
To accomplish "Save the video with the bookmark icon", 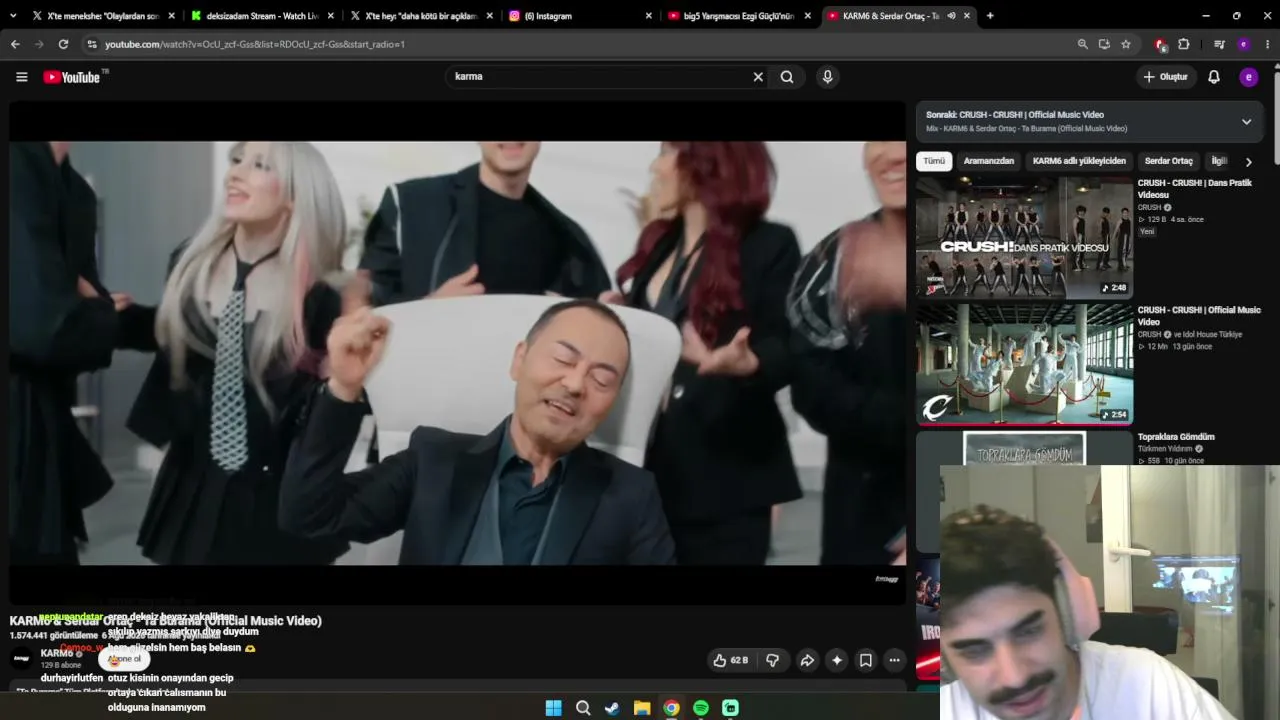I will (866, 660).
